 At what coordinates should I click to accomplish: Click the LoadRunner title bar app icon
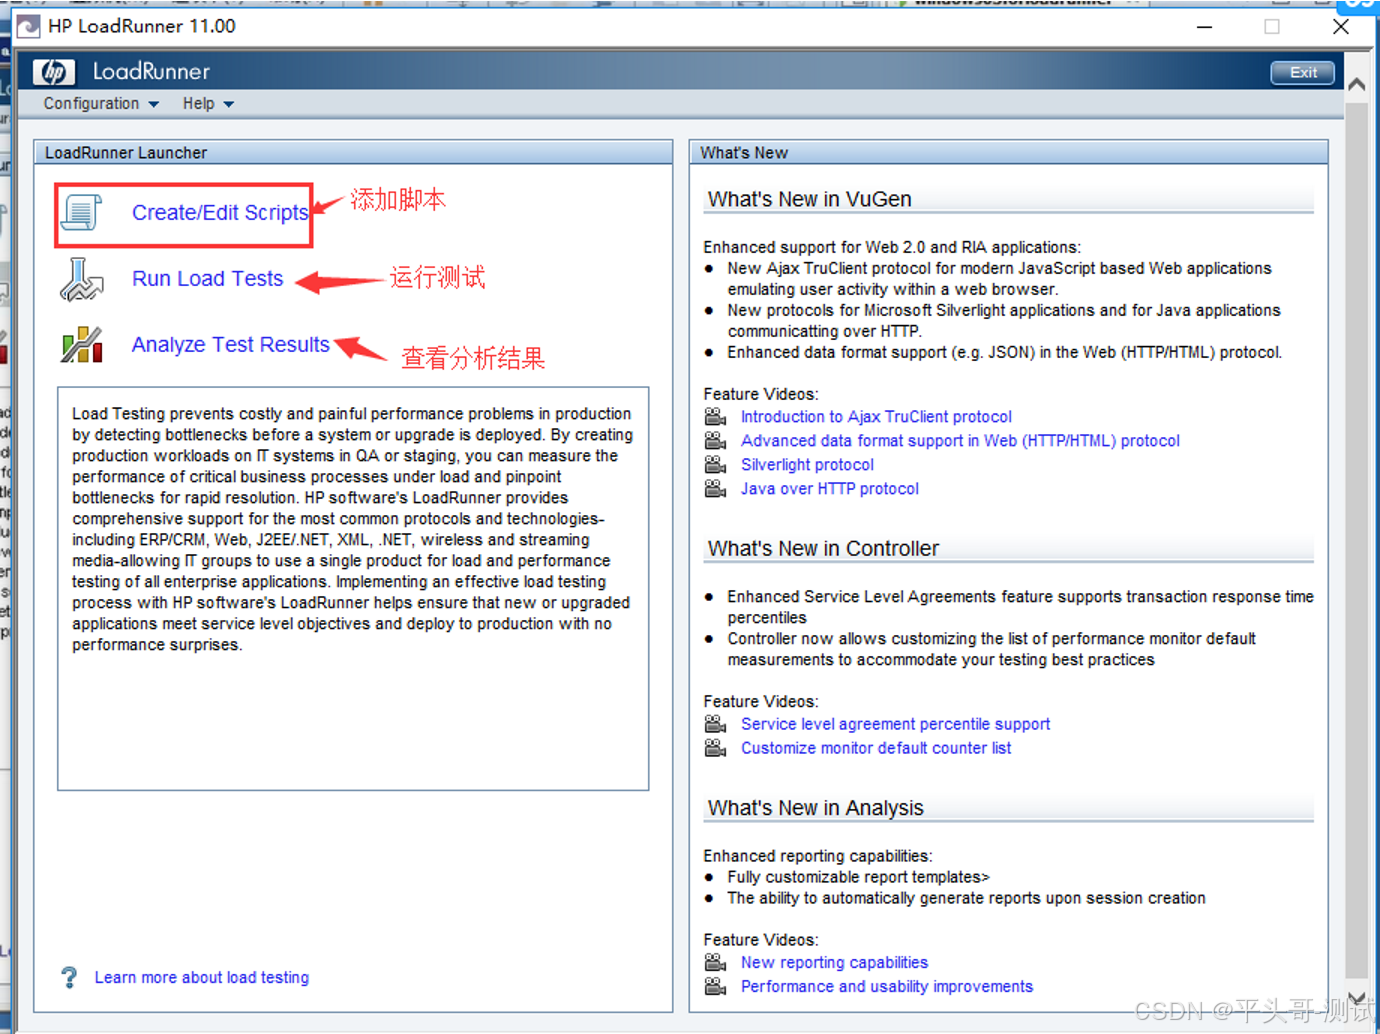coord(28,26)
